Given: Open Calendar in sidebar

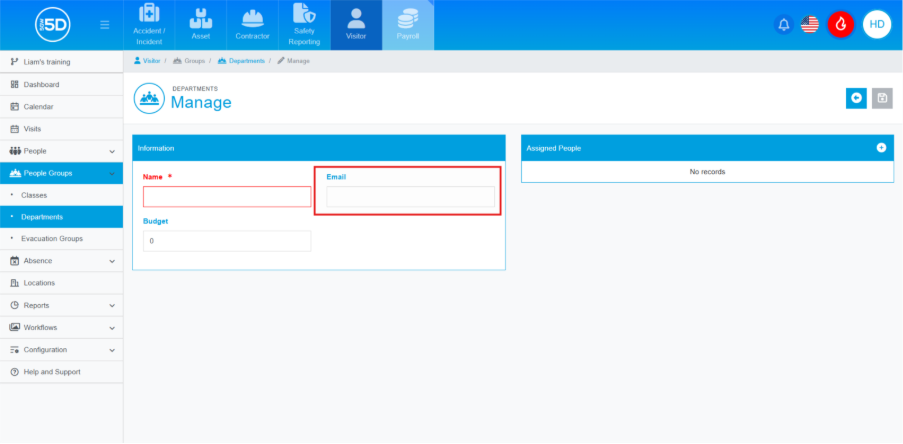Looking at the screenshot, I should point(61,107).
